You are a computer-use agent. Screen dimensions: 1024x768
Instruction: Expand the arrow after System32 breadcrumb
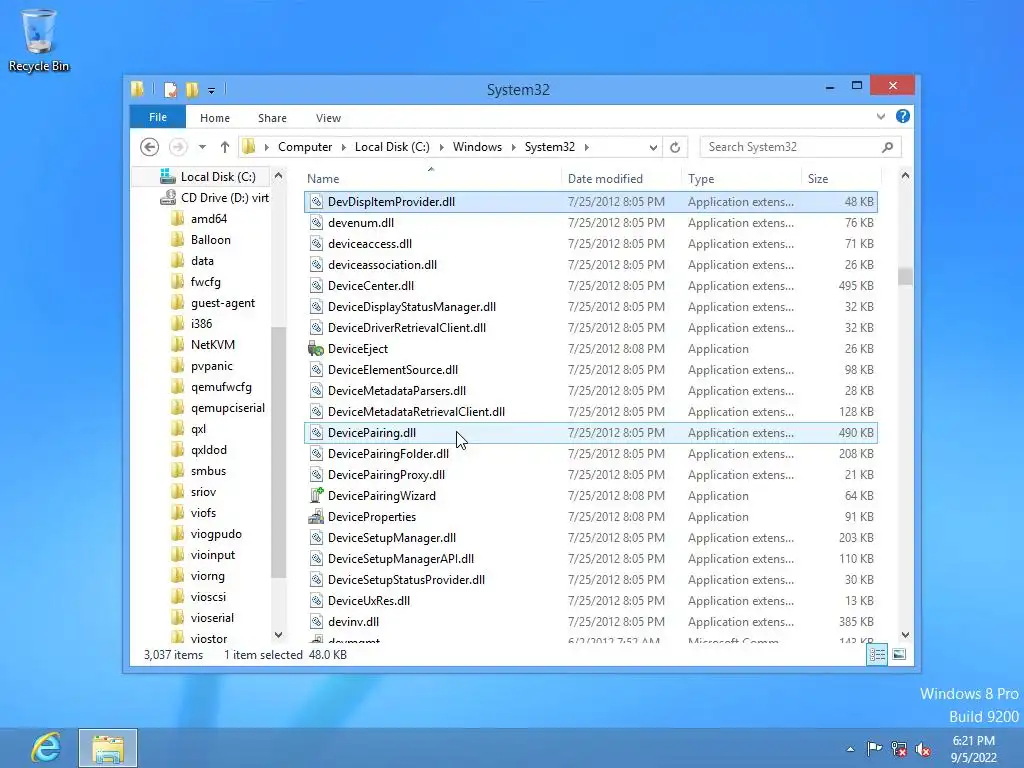point(586,147)
